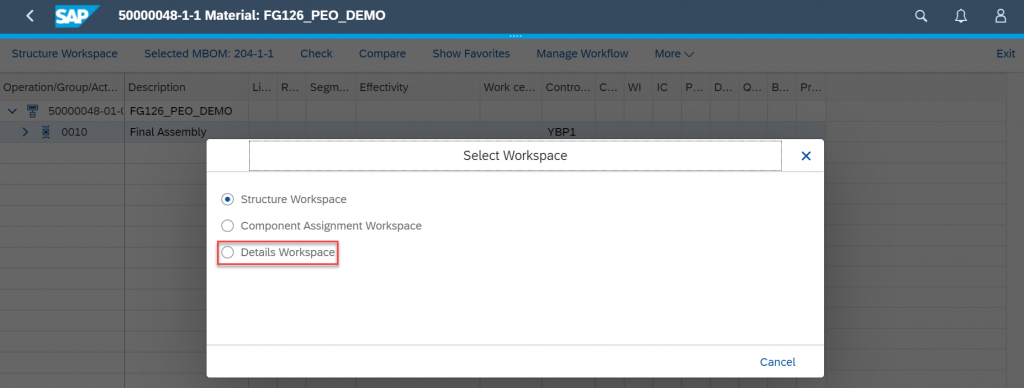Viewport: 1024px width, 388px height.
Task: Select the 0010 tree row
Action: (x=74, y=132)
